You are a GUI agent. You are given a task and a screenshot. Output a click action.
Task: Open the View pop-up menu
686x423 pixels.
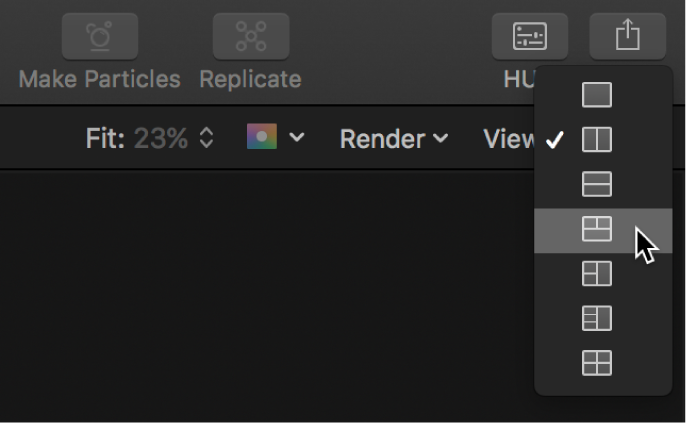pos(509,139)
